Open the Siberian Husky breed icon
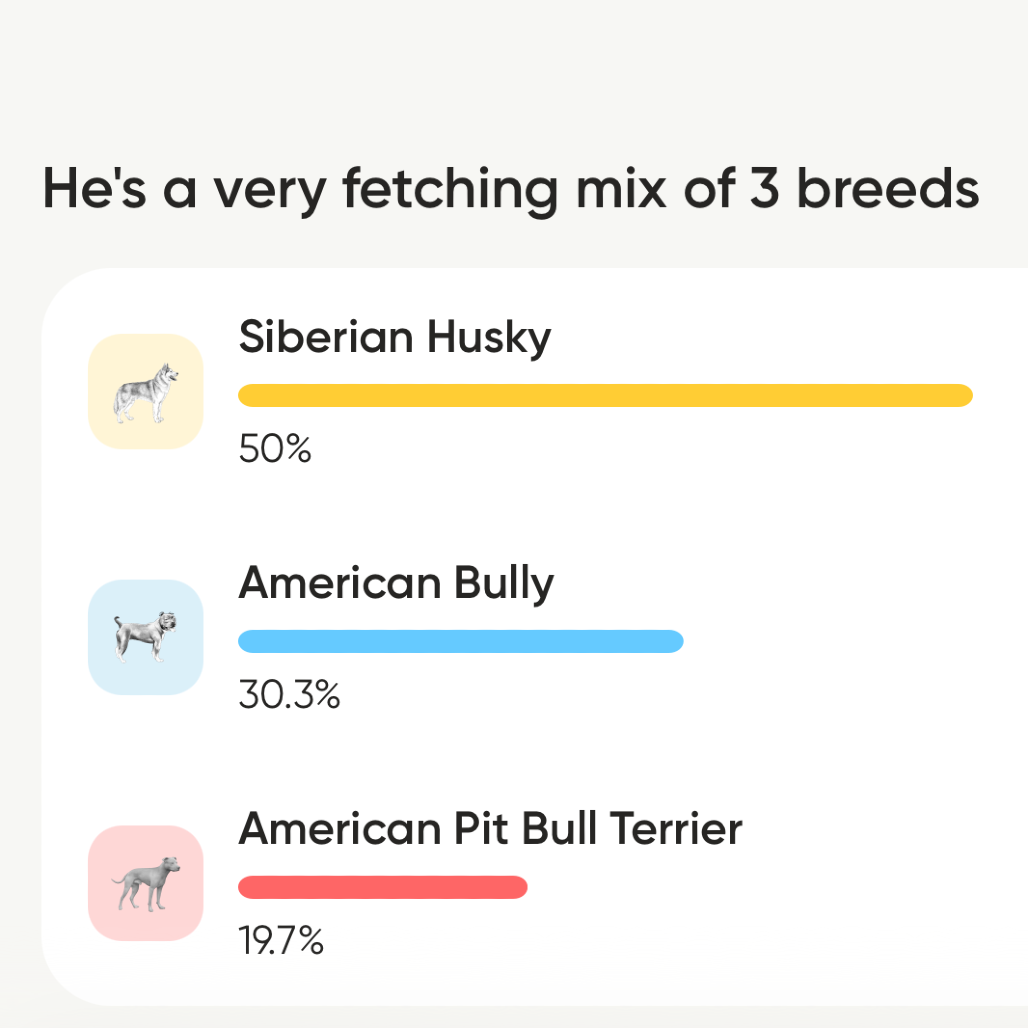1028x1028 pixels. [x=146, y=391]
